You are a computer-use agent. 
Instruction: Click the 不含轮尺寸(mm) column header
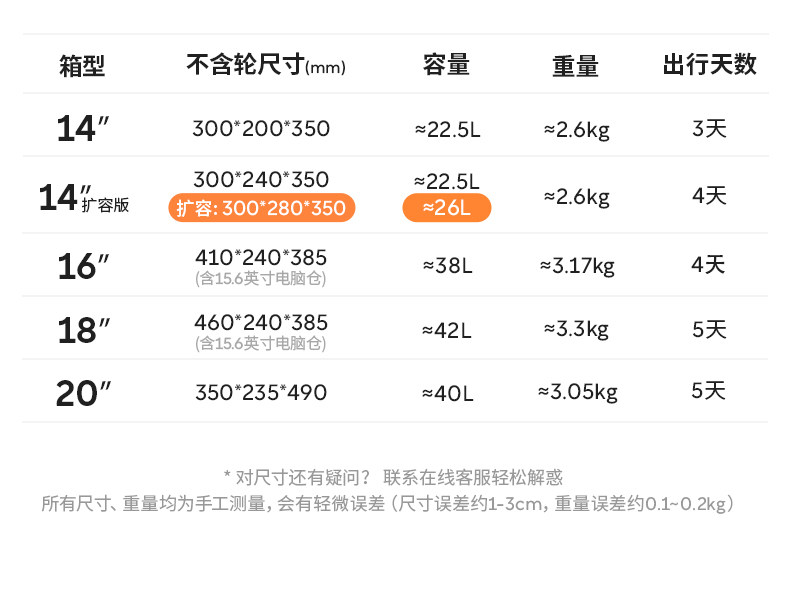point(265,66)
